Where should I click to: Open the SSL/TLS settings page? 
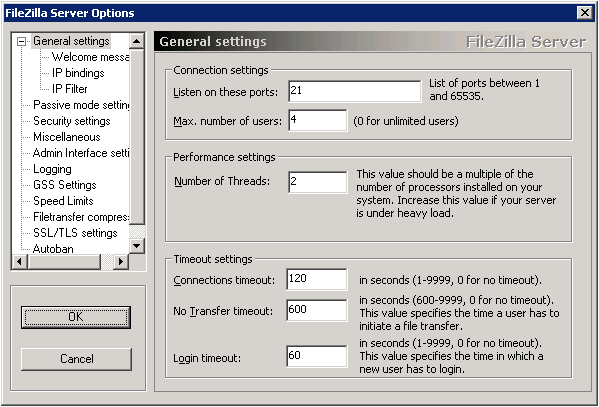(x=75, y=233)
